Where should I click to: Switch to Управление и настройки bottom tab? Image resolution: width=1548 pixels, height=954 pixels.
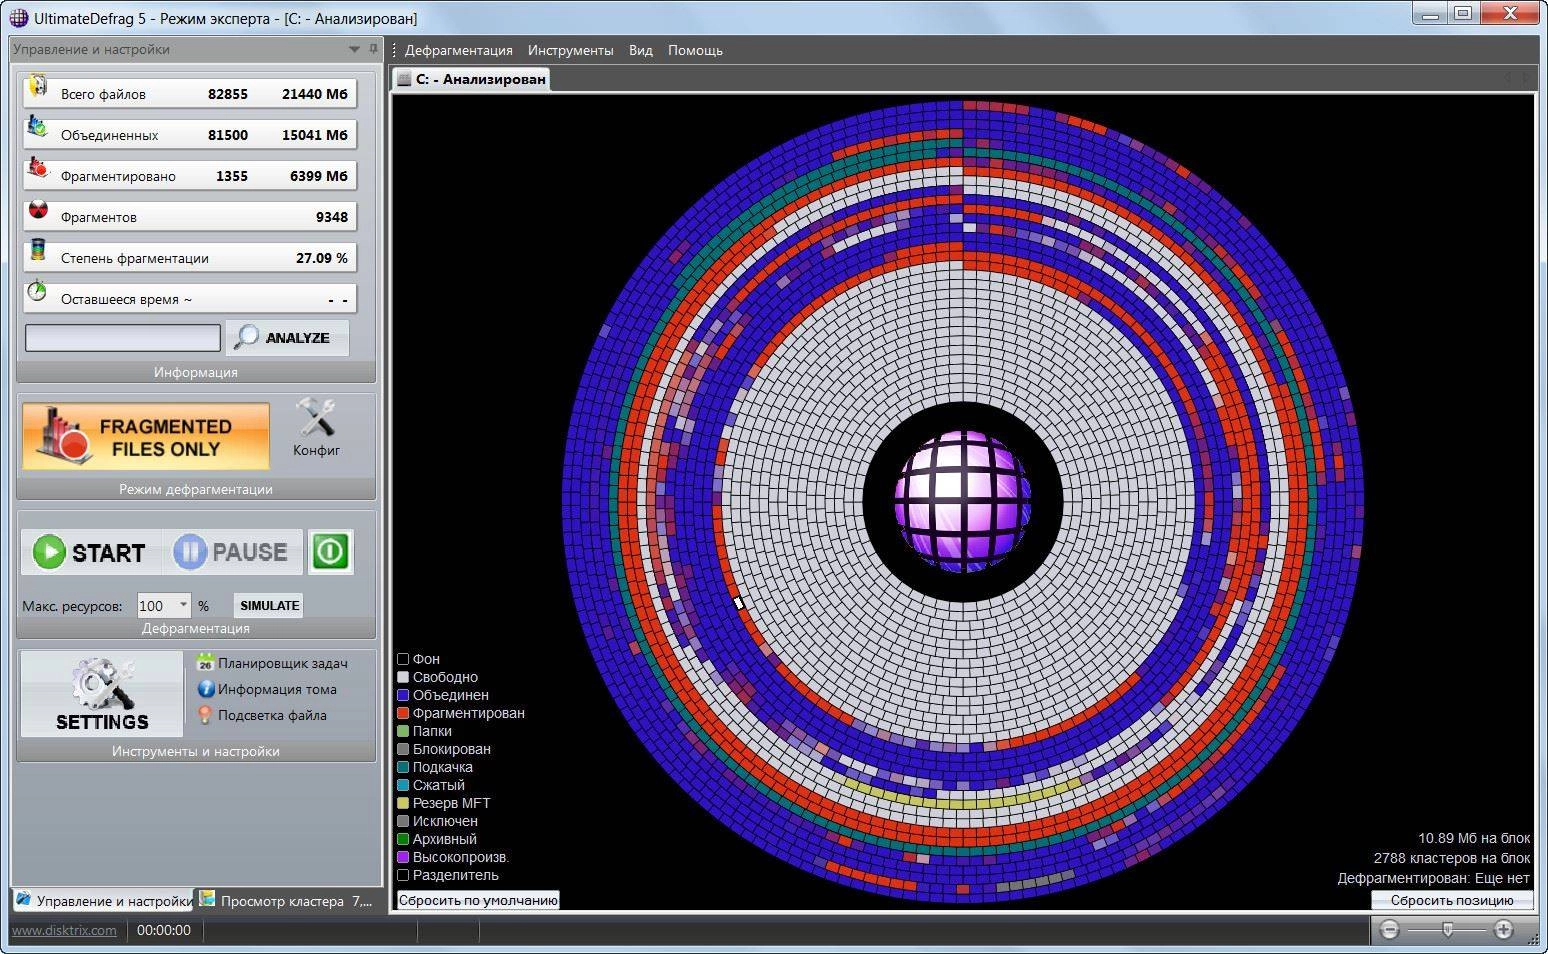[104, 900]
